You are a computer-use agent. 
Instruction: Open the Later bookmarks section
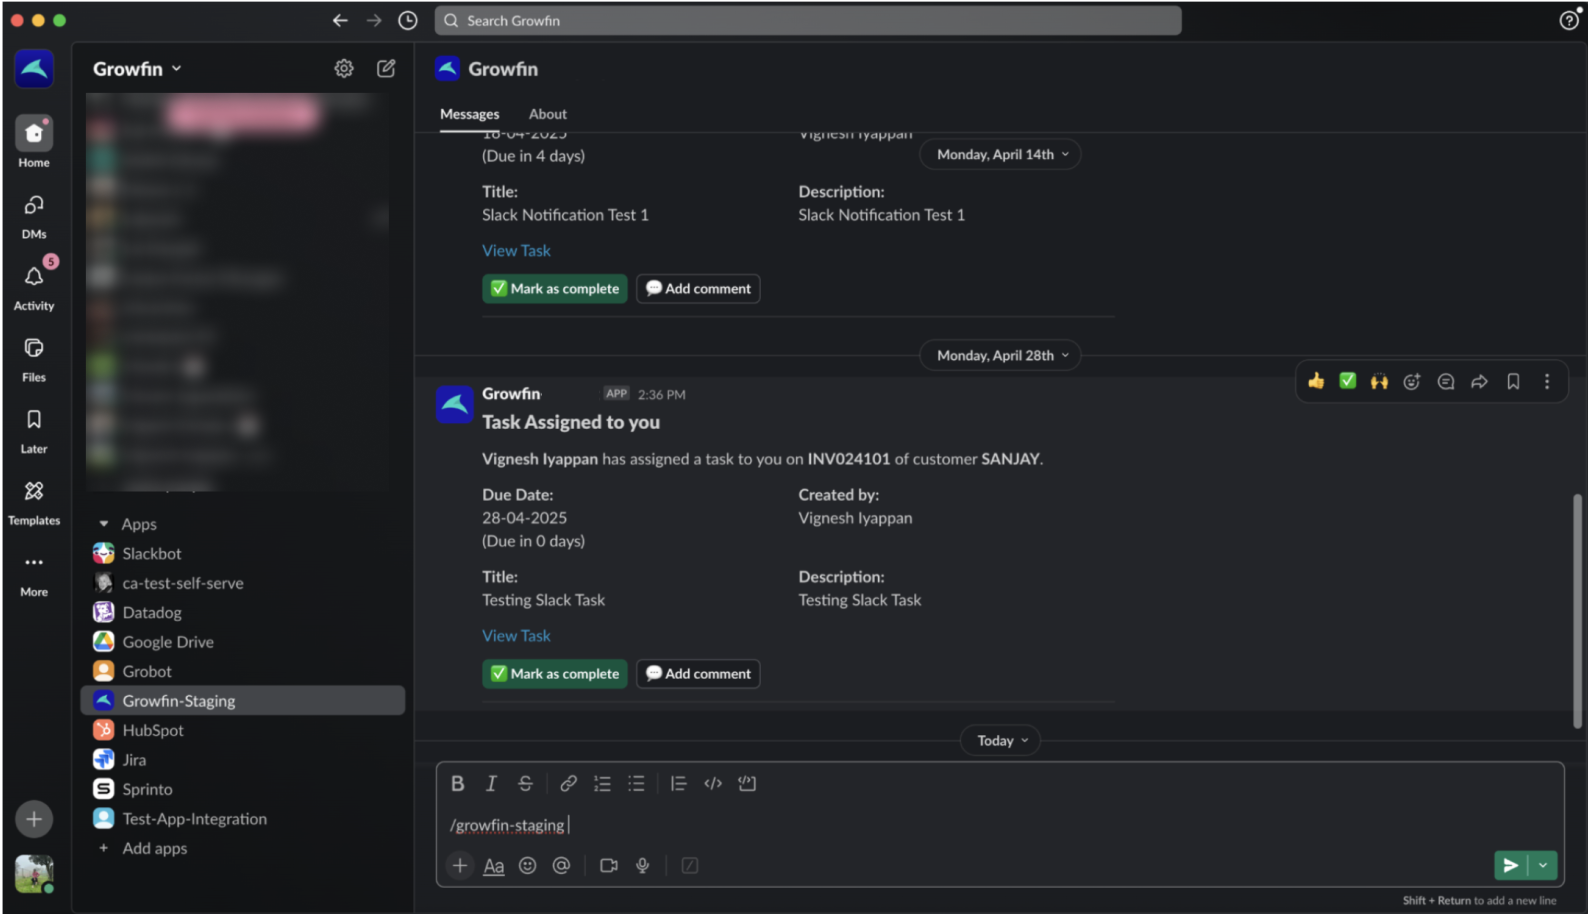tap(34, 430)
